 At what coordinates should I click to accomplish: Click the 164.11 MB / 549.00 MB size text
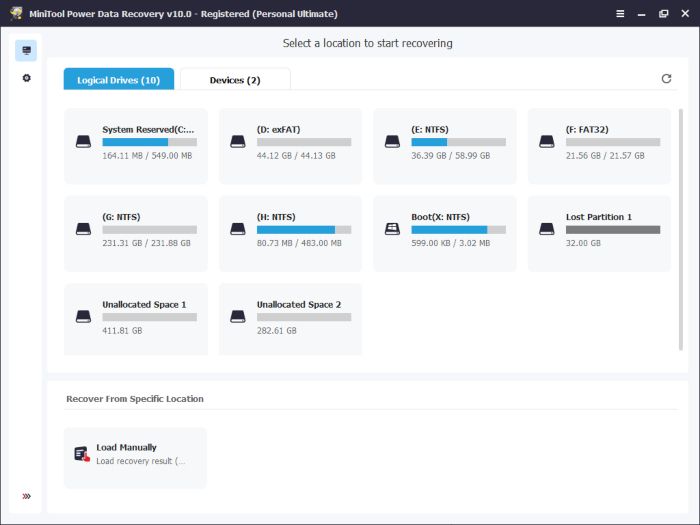coord(147,156)
